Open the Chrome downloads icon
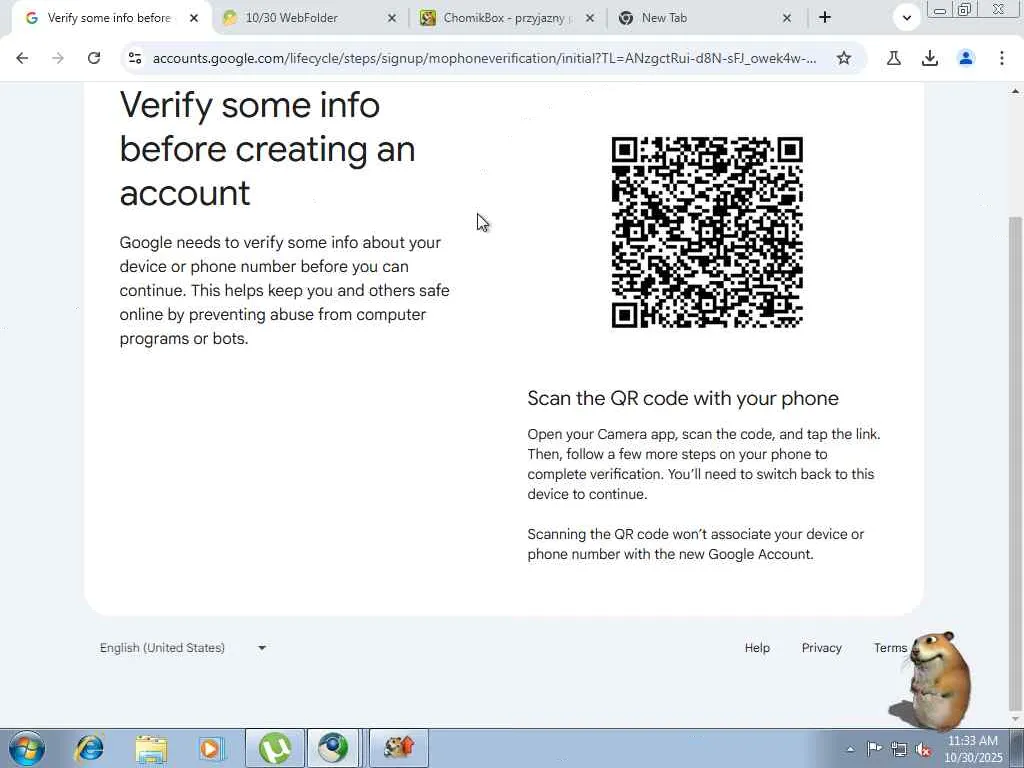This screenshot has width=1024, height=768. tap(929, 58)
